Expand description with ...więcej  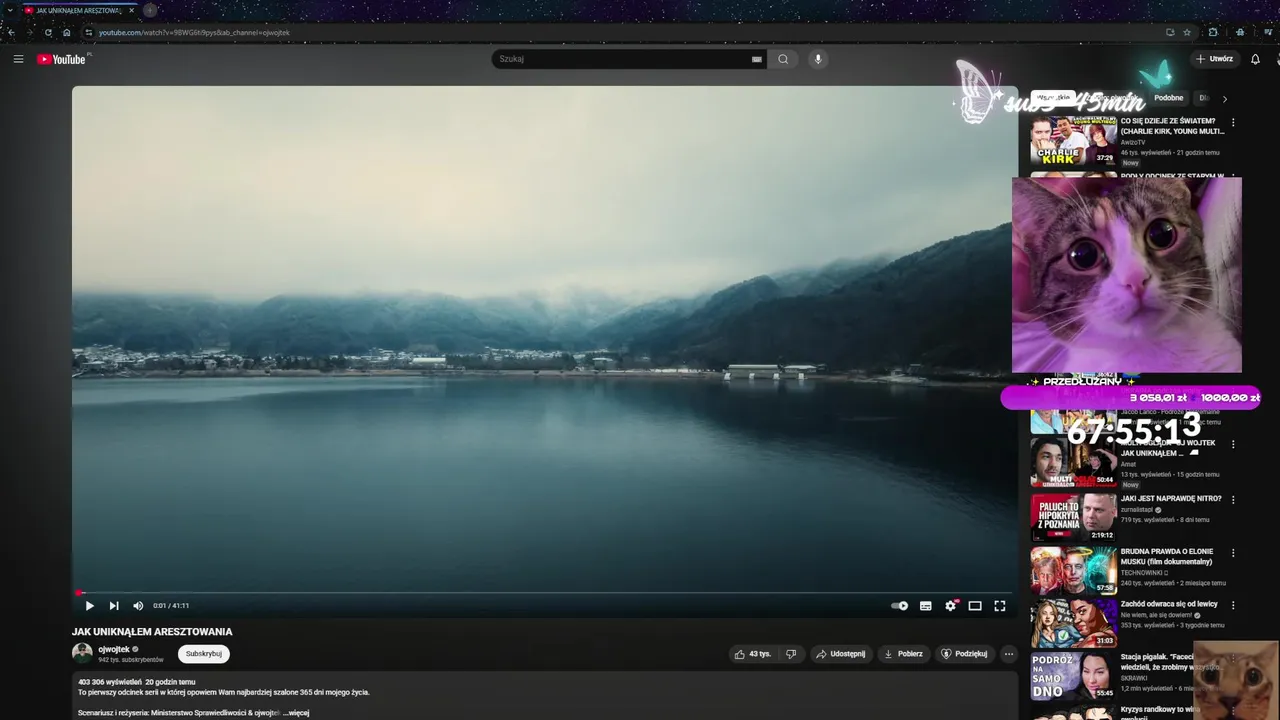tap(296, 713)
